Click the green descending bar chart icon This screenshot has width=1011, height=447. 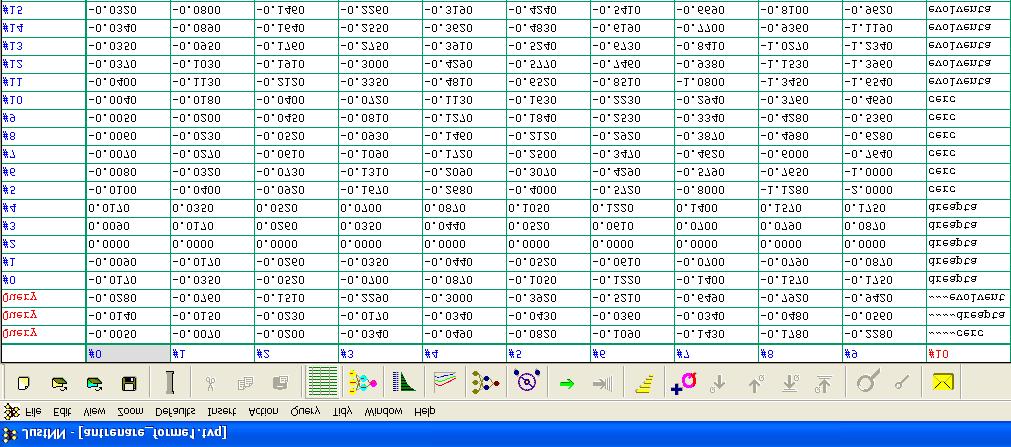click(404, 382)
